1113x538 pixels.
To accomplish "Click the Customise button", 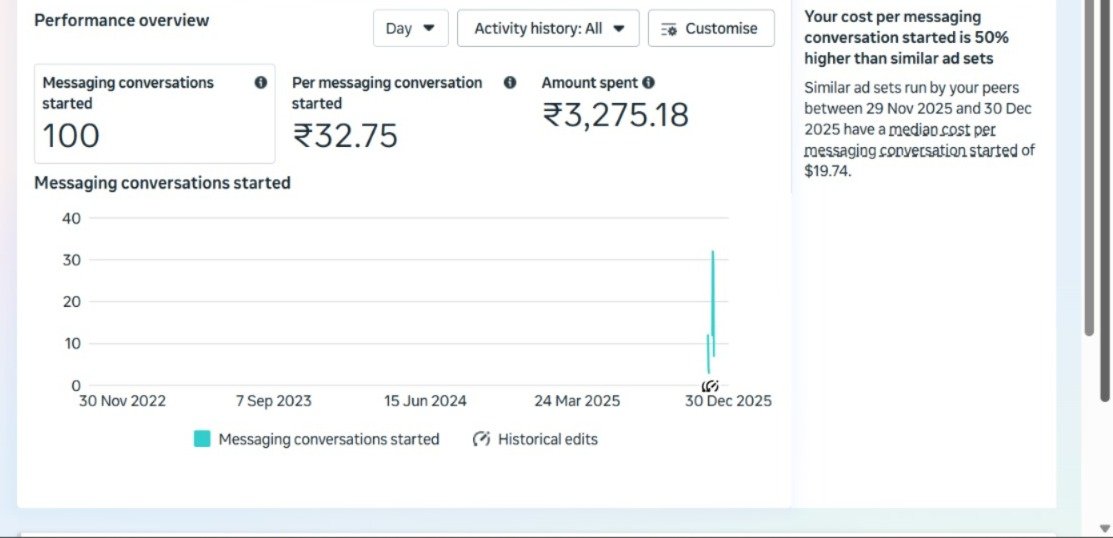I will [710, 28].
